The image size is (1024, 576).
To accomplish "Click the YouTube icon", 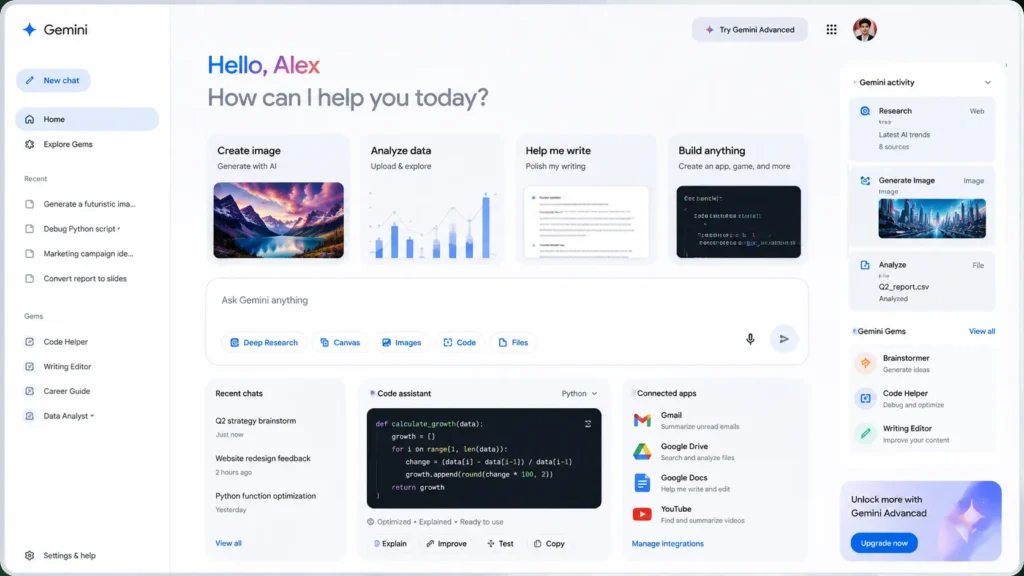I will coord(642,514).
